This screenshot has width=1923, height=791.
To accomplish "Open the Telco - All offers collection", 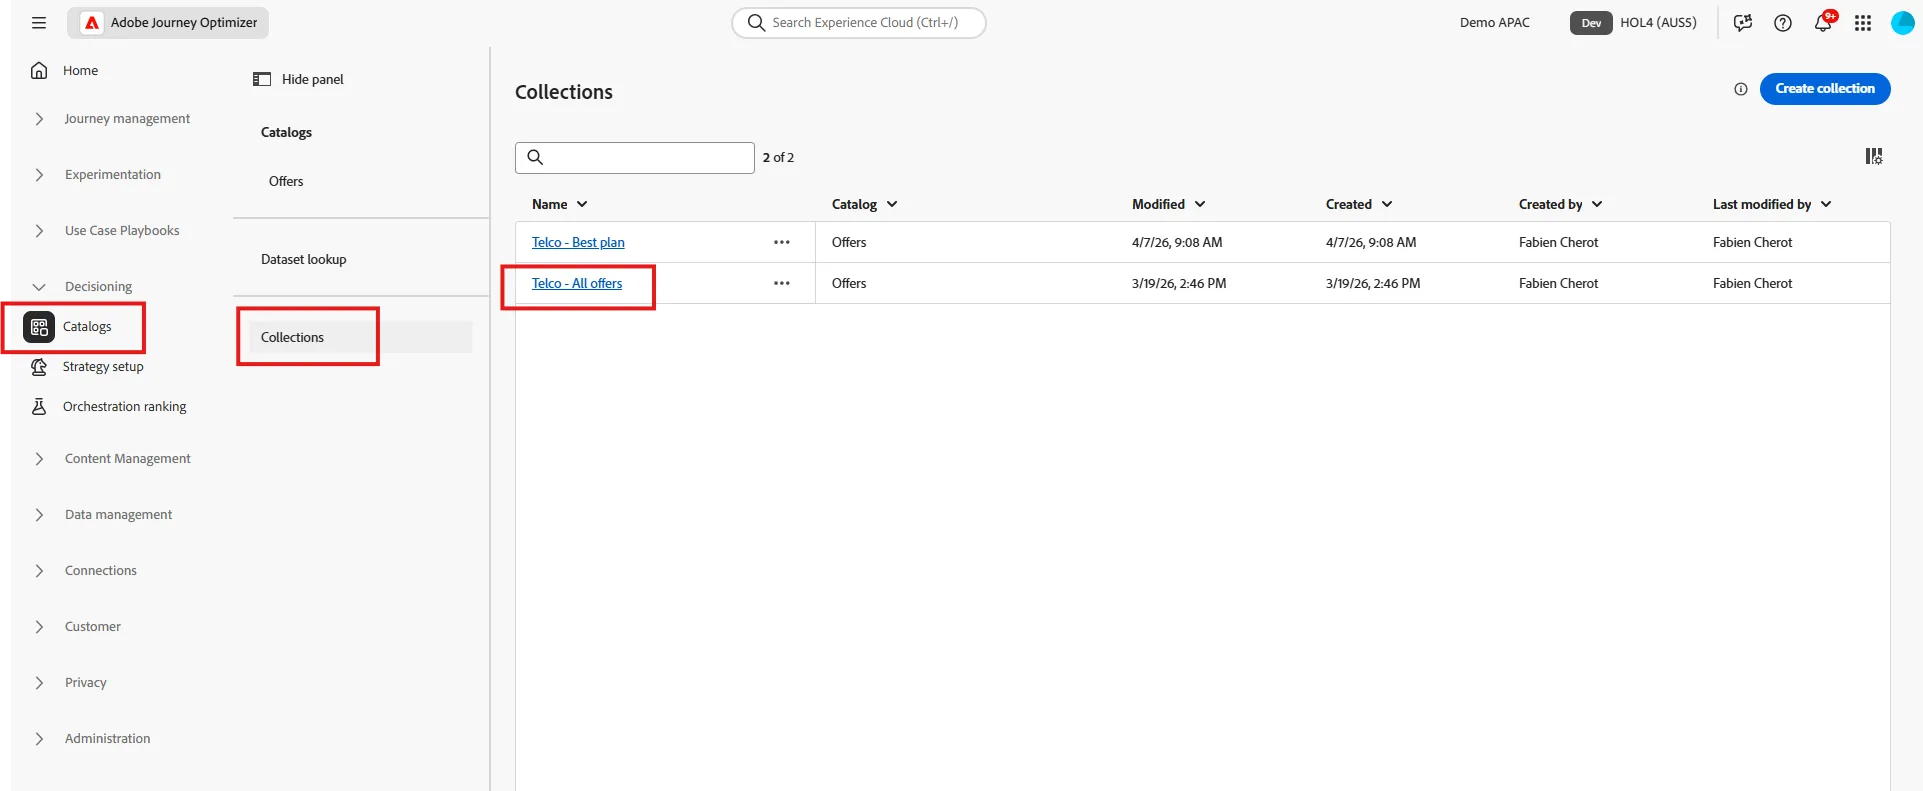I will coord(577,283).
